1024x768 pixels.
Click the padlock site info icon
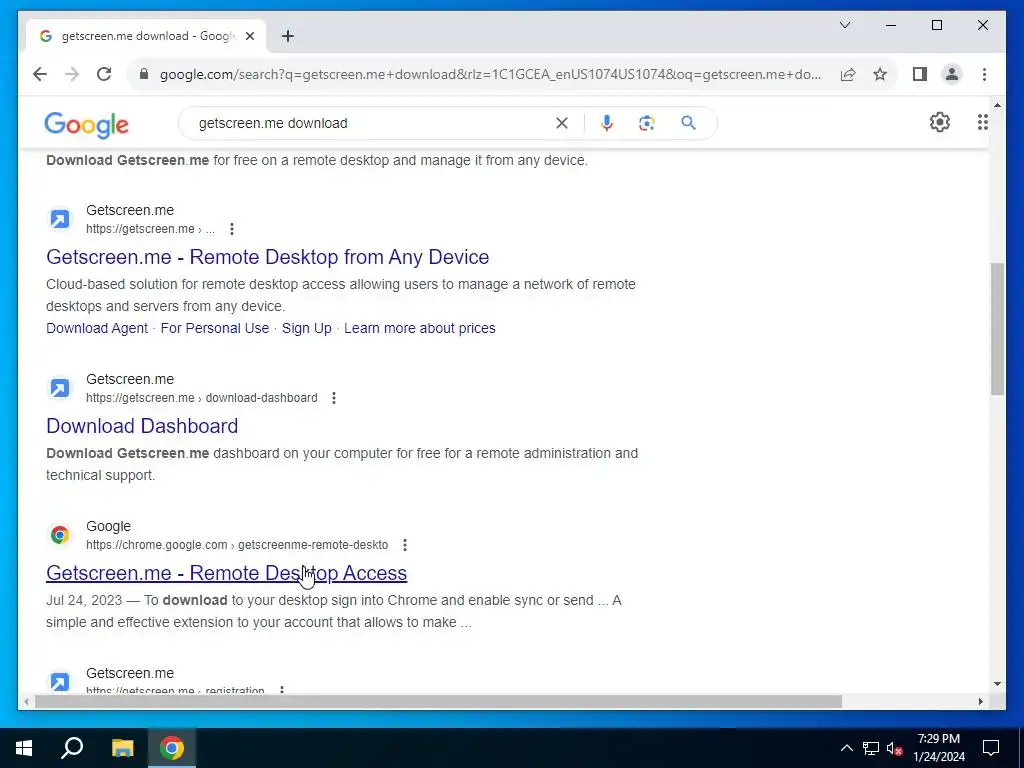tap(144, 74)
